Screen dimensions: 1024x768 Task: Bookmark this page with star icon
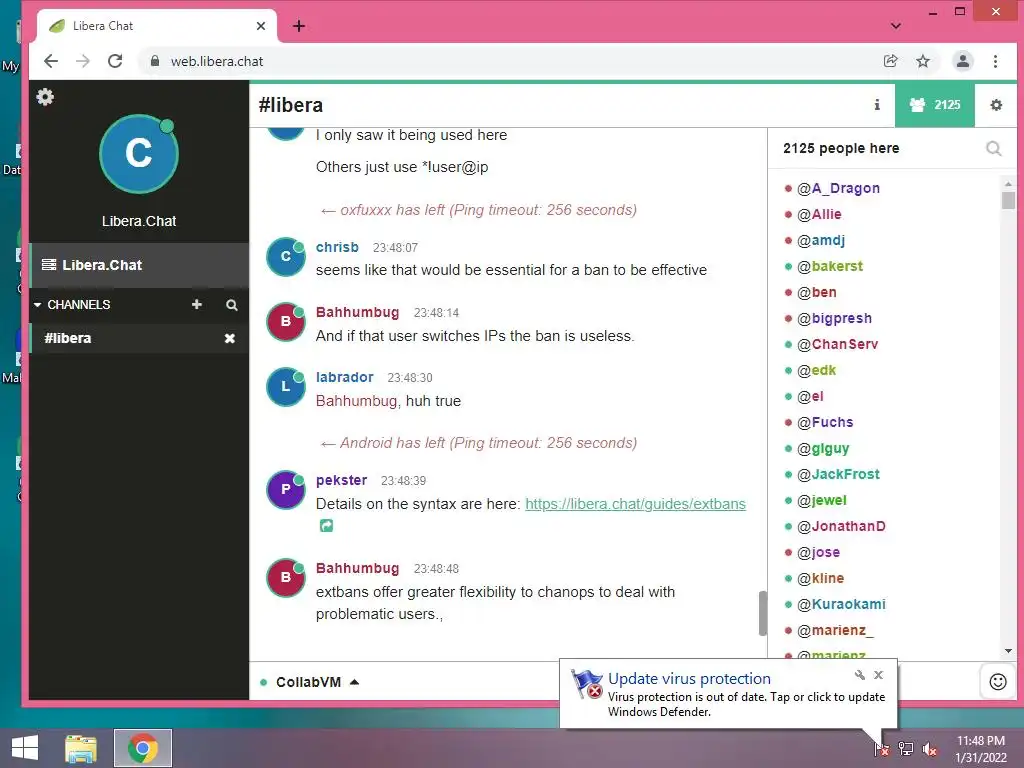pyautogui.click(x=923, y=61)
